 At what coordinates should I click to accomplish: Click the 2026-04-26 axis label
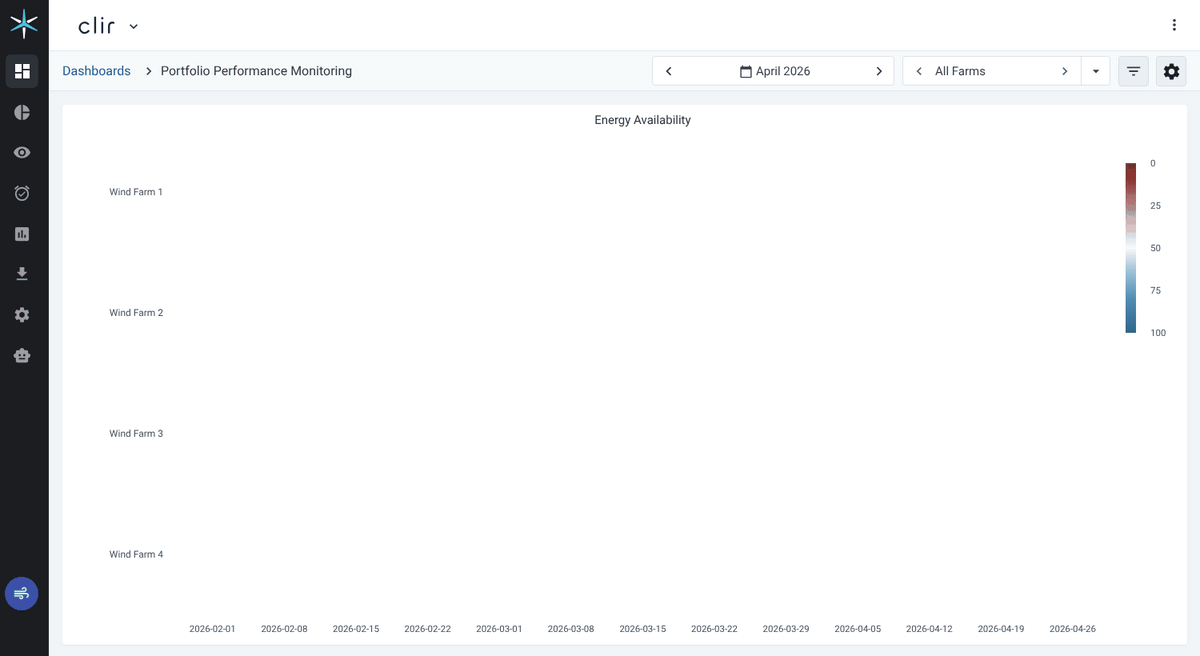[1072, 629]
